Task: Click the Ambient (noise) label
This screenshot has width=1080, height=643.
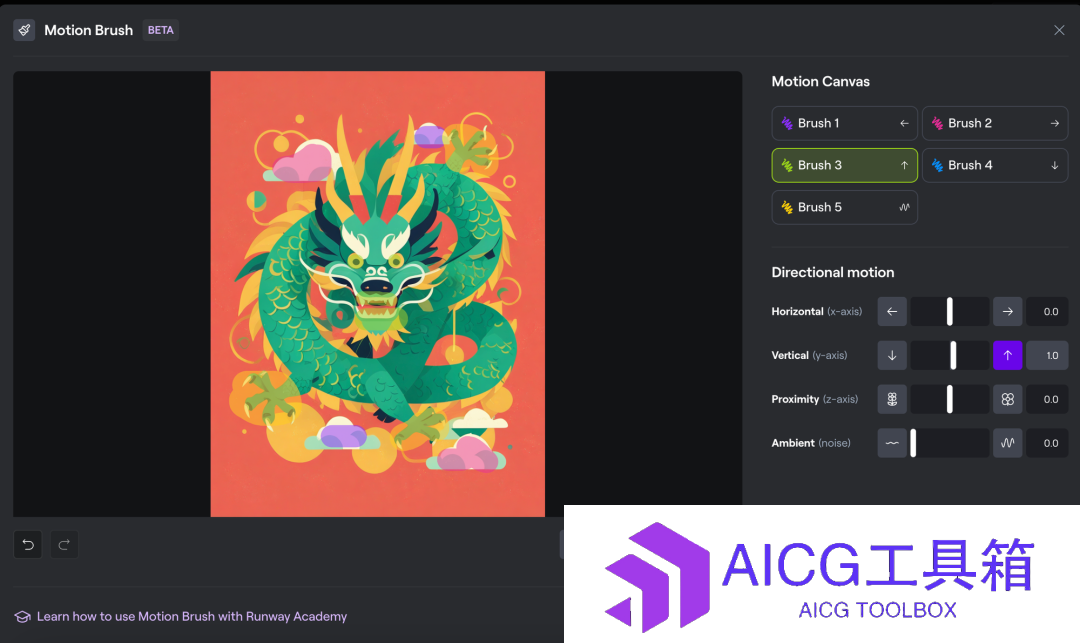Action: click(x=811, y=443)
